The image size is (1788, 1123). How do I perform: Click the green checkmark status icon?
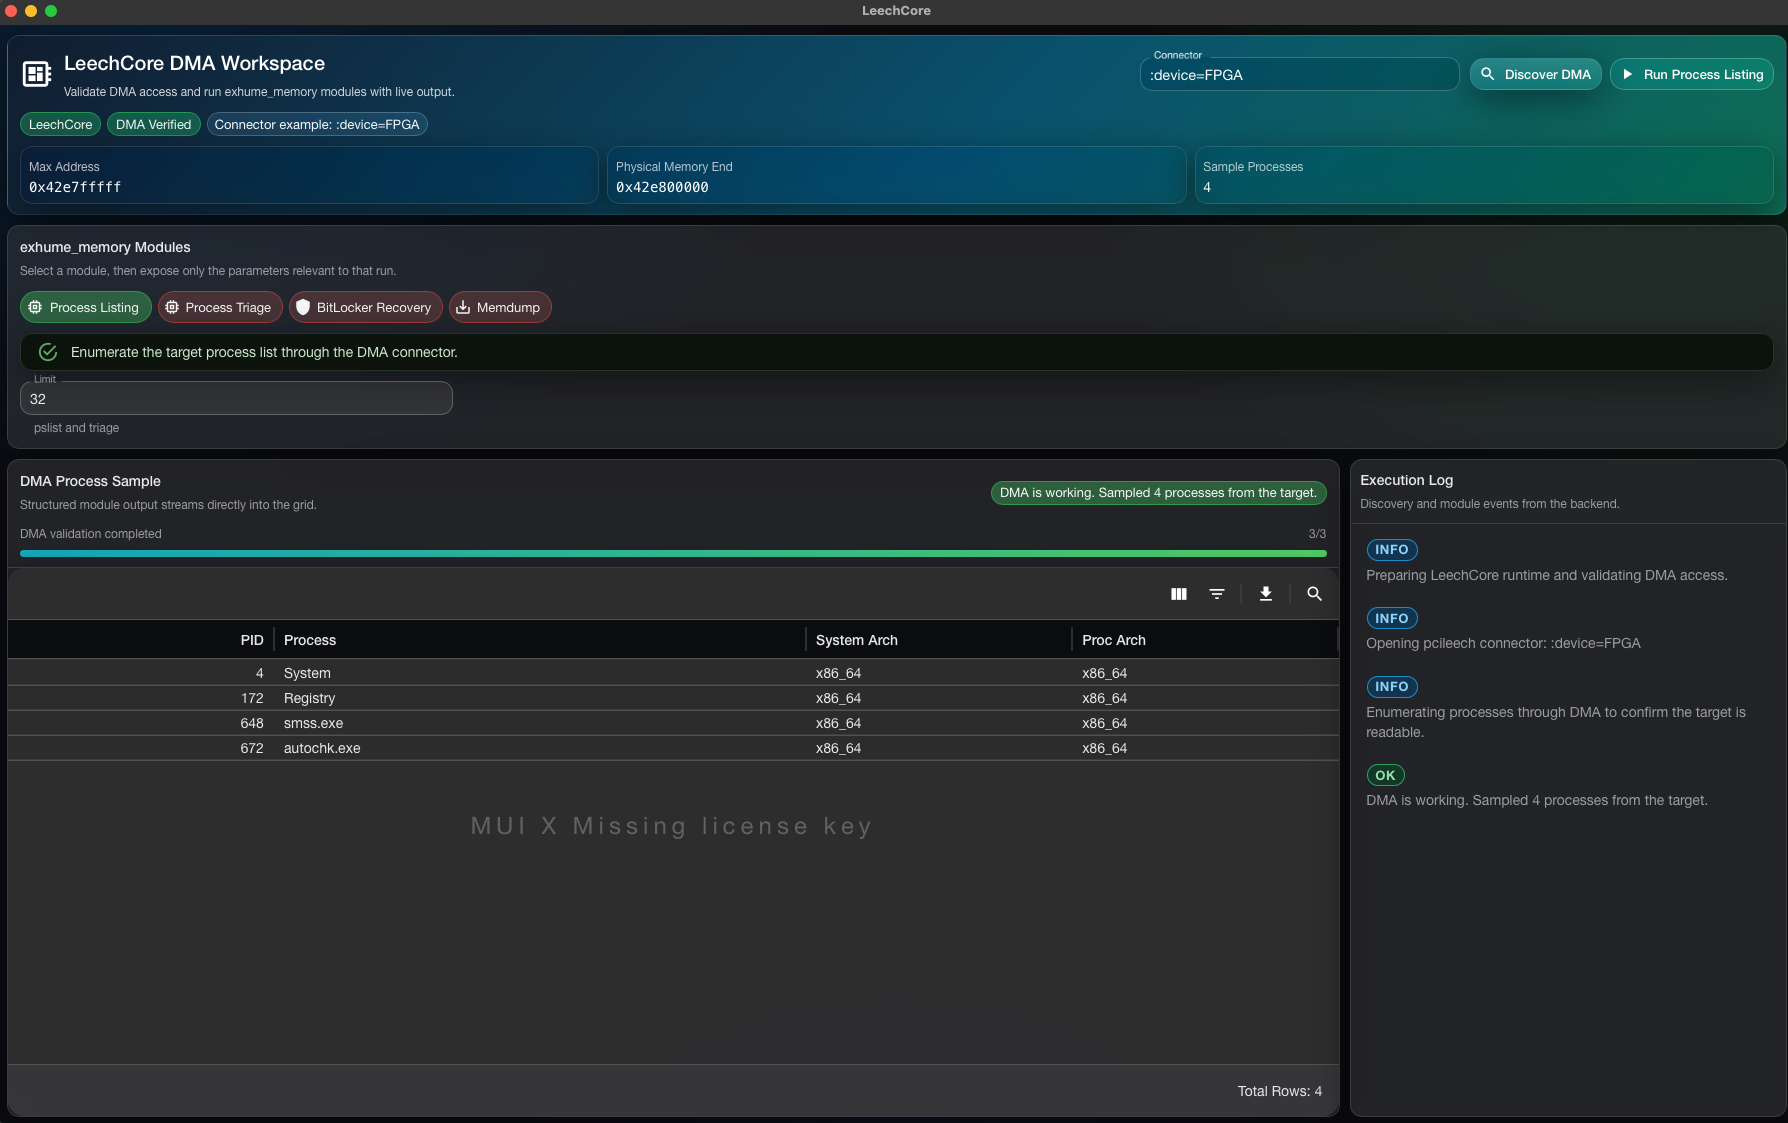point(48,352)
